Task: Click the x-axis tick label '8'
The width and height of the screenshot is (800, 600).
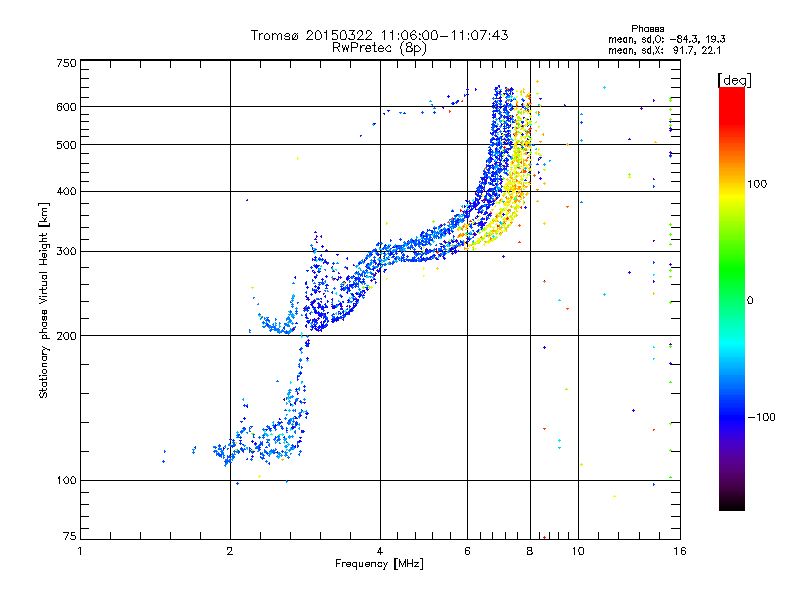Action: coord(530,551)
